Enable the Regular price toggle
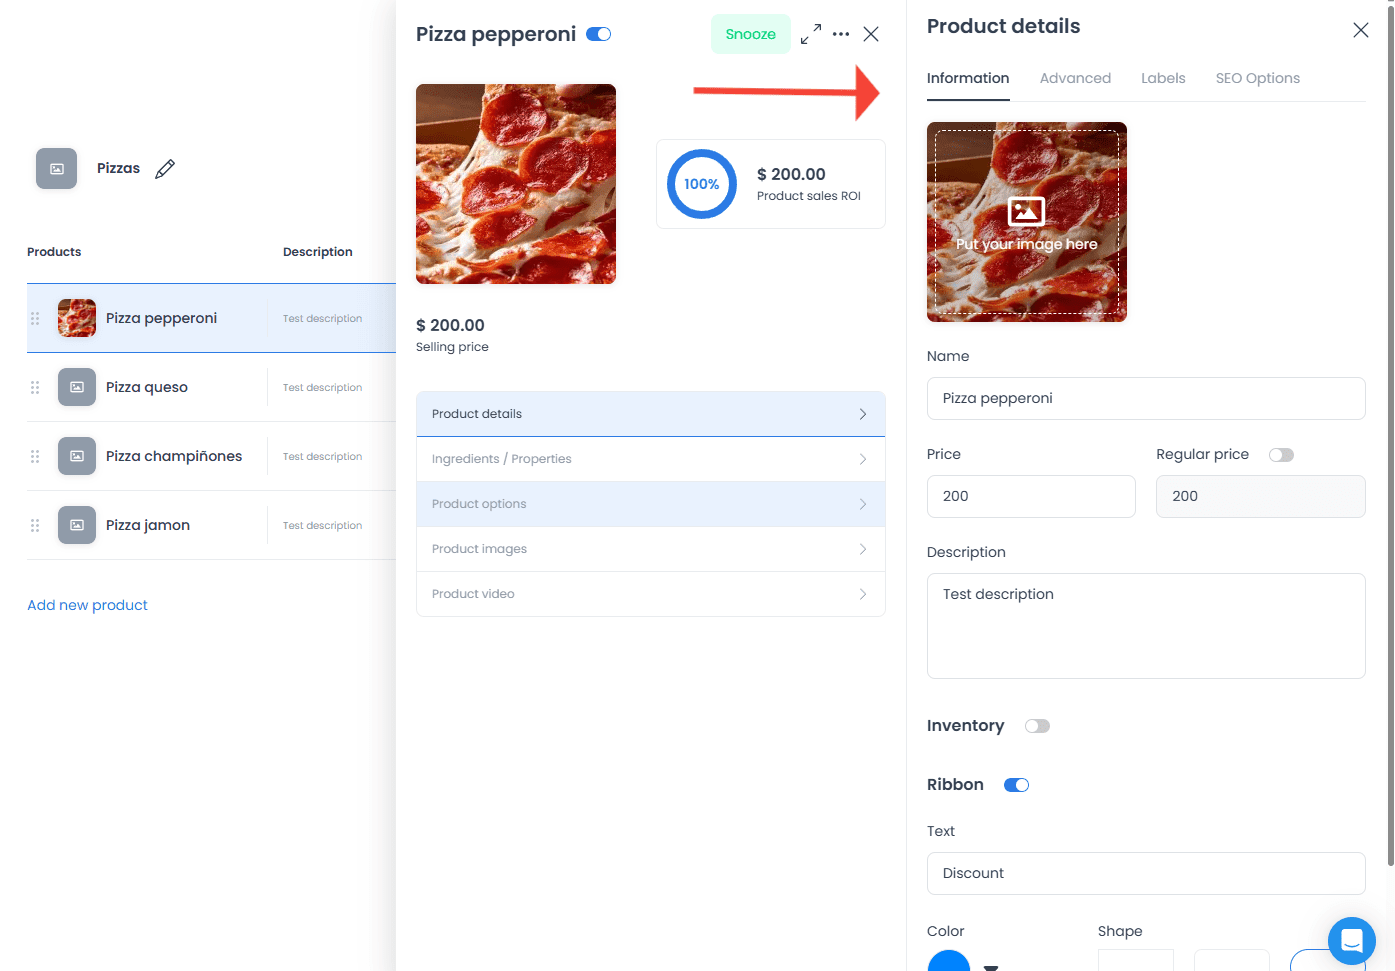Image resolution: width=1395 pixels, height=971 pixels. point(1281,455)
